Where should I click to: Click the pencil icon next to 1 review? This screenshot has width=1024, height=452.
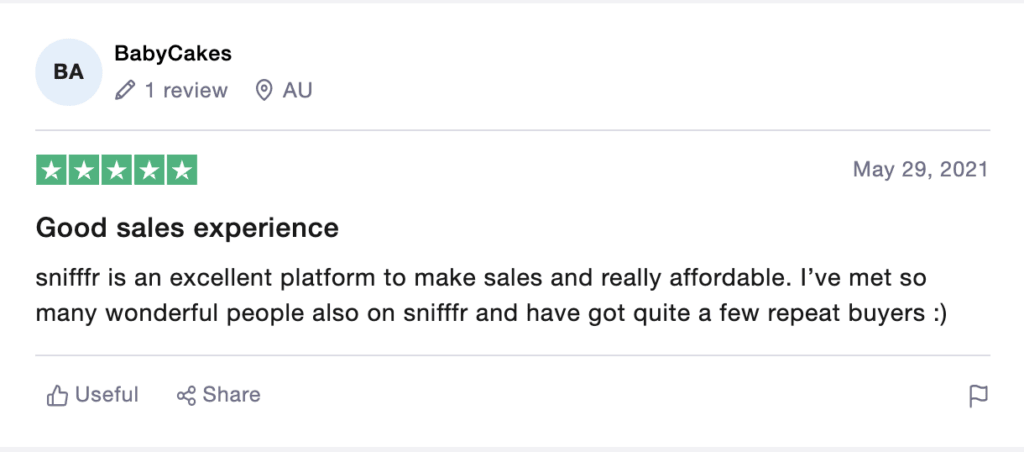click(124, 90)
